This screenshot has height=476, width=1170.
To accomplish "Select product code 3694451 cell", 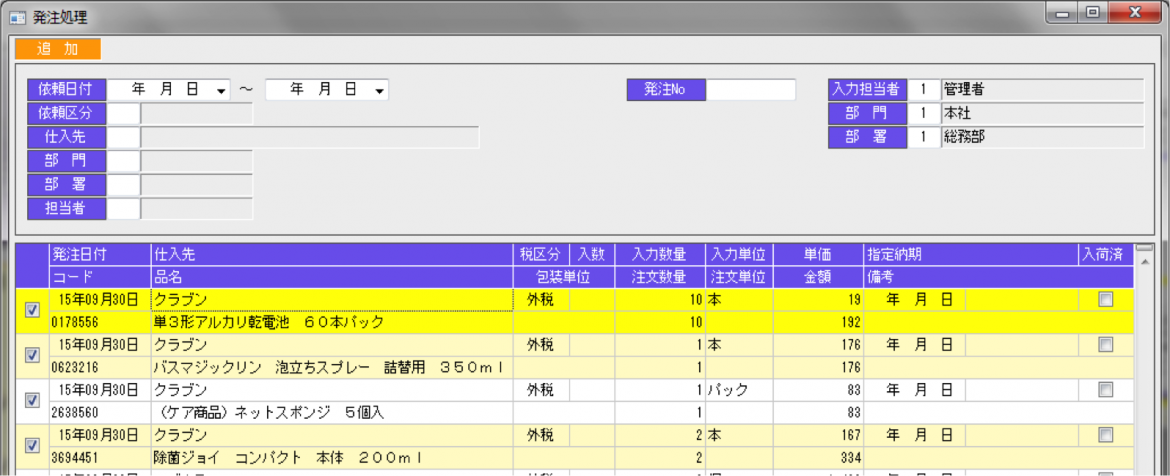I will (98, 457).
